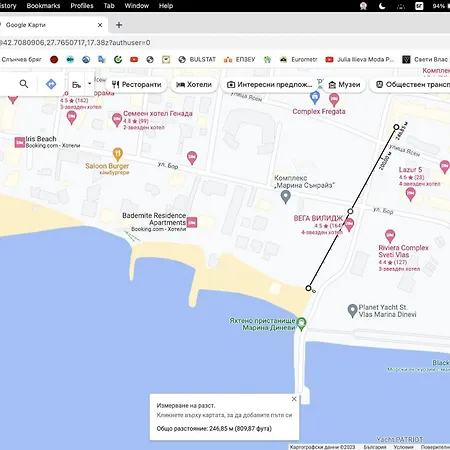Viewport: 450px width, 450px height.
Task: Select the Яхтено пристанище Марина Диневи pin
Action: (302, 324)
